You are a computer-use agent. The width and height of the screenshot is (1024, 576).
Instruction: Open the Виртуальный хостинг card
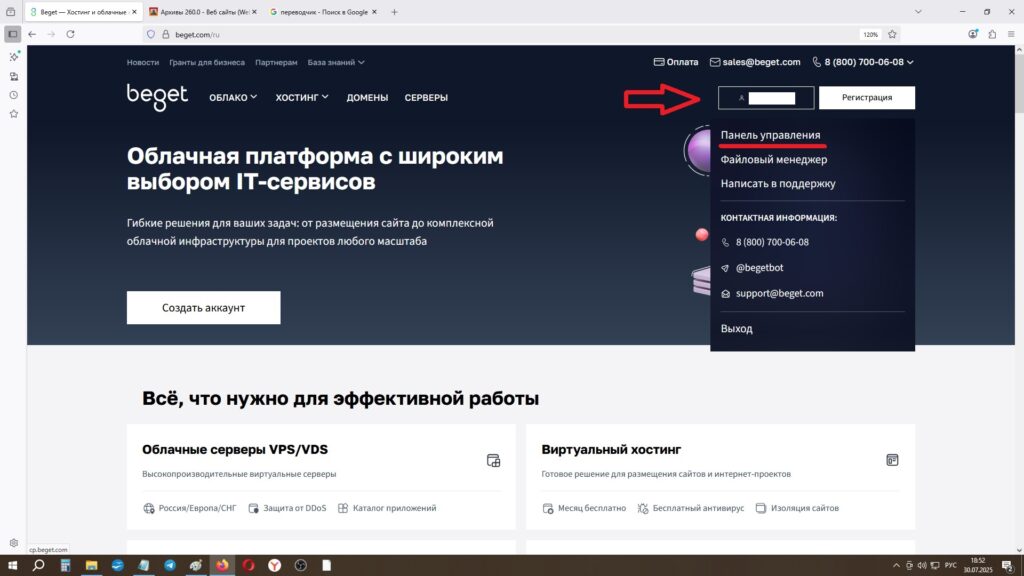coord(720,477)
